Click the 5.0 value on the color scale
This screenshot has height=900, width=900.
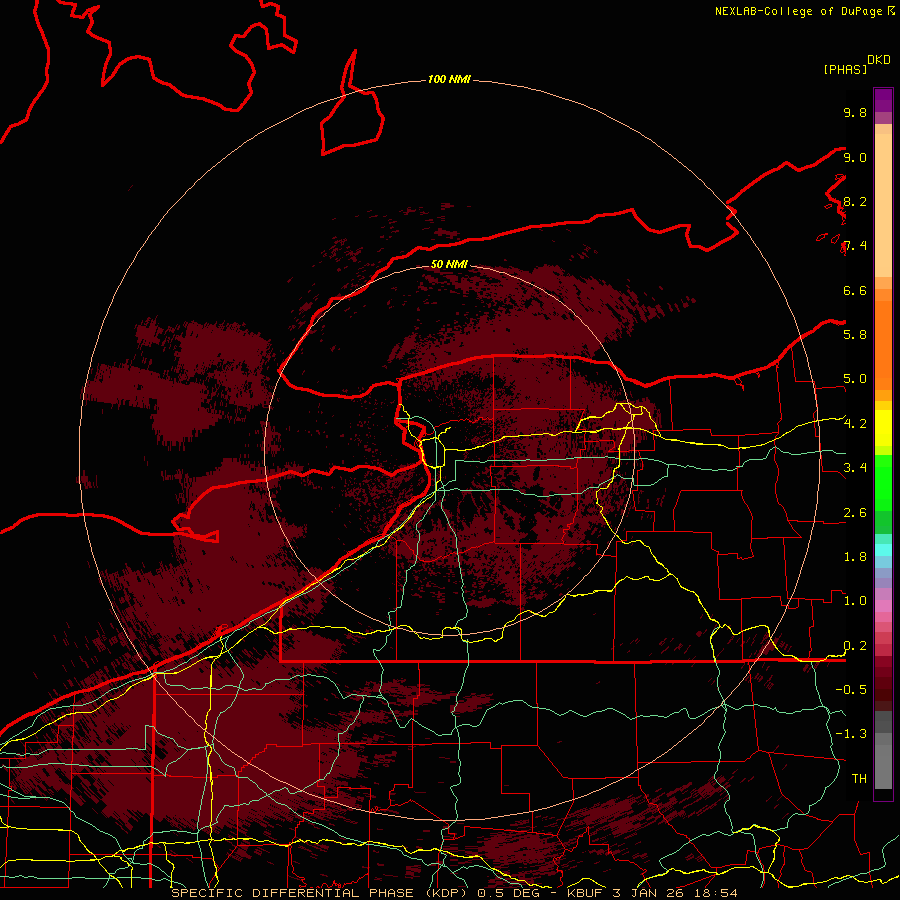pos(855,379)
